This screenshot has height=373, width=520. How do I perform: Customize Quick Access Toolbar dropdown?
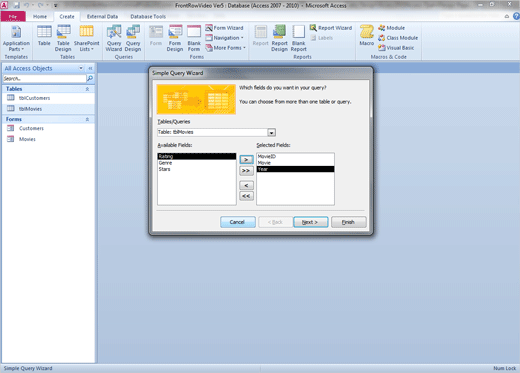56,5
